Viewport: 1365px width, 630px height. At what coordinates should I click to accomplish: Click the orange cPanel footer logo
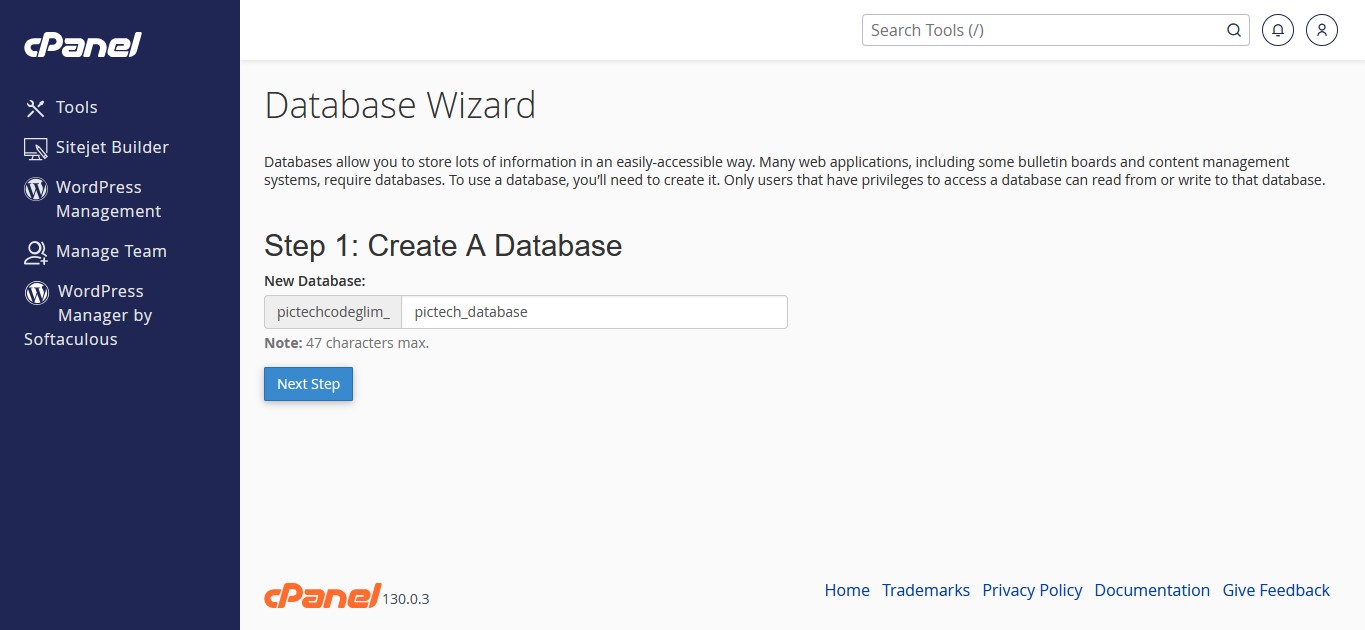click(322, 595)
